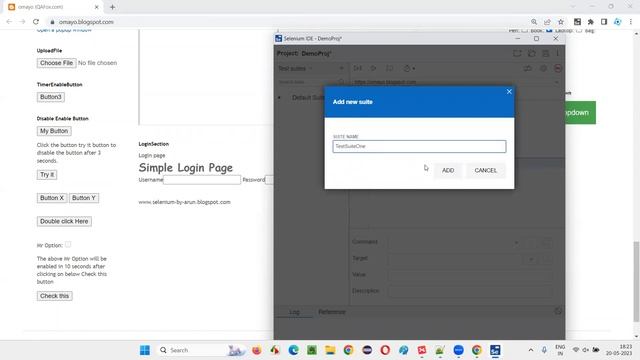Switch to the Reference tab
640x360 pixels.
click(x=332, y=312)
